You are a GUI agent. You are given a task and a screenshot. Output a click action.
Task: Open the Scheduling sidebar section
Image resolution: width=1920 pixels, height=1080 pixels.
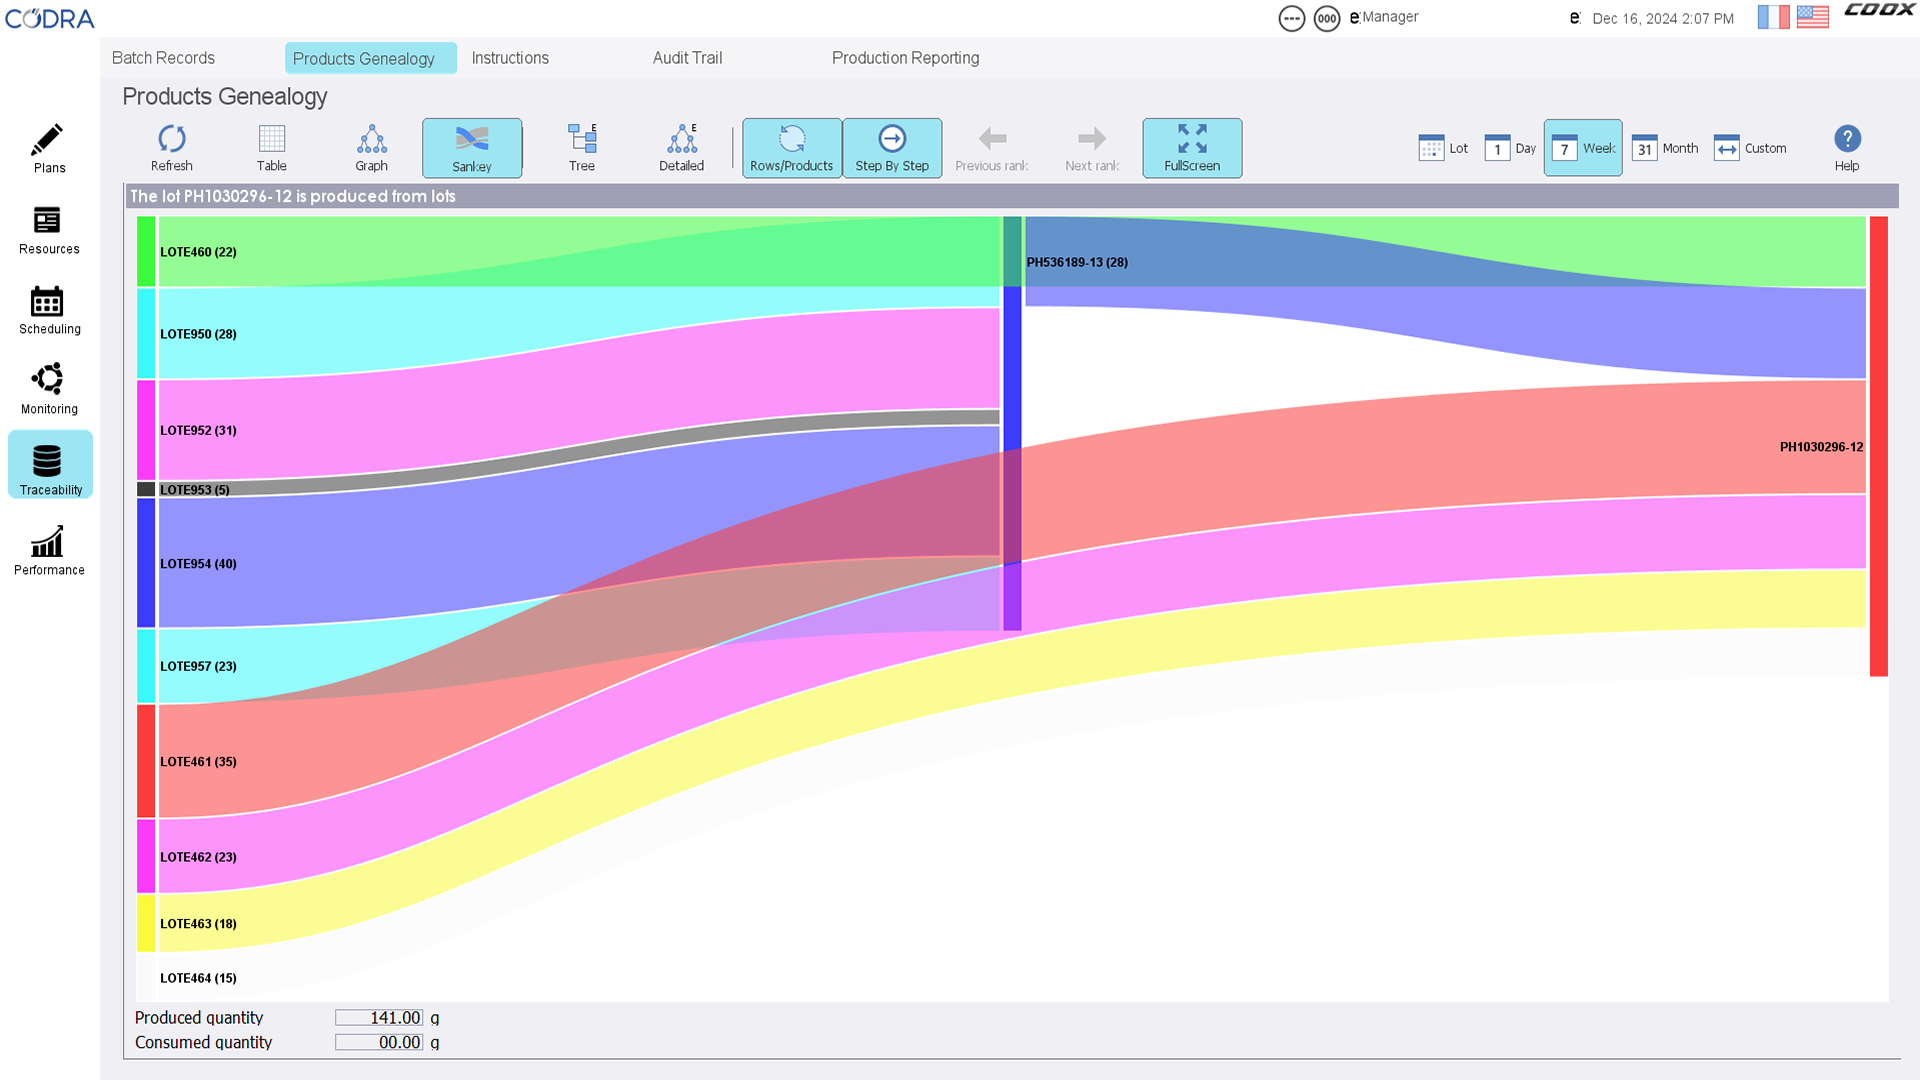tap(48, 310)
